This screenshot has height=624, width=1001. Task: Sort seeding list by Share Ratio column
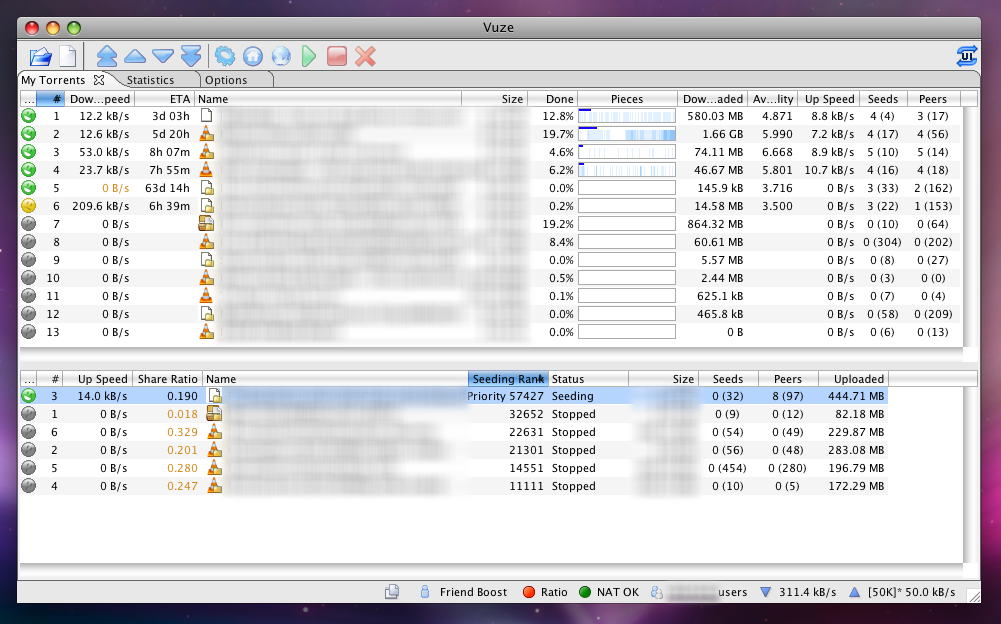click(x=166, y=378)
